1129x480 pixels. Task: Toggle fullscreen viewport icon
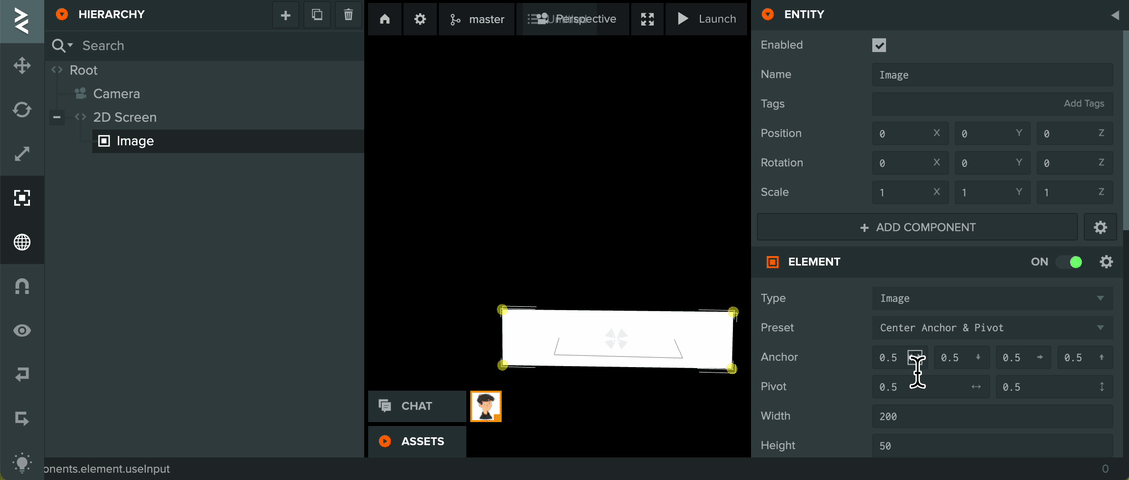coord(647,19)
